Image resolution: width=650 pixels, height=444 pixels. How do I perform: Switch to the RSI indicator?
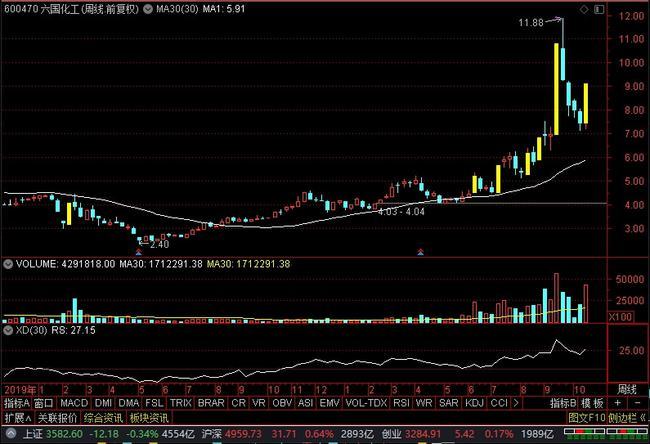(x=401, y=403)
